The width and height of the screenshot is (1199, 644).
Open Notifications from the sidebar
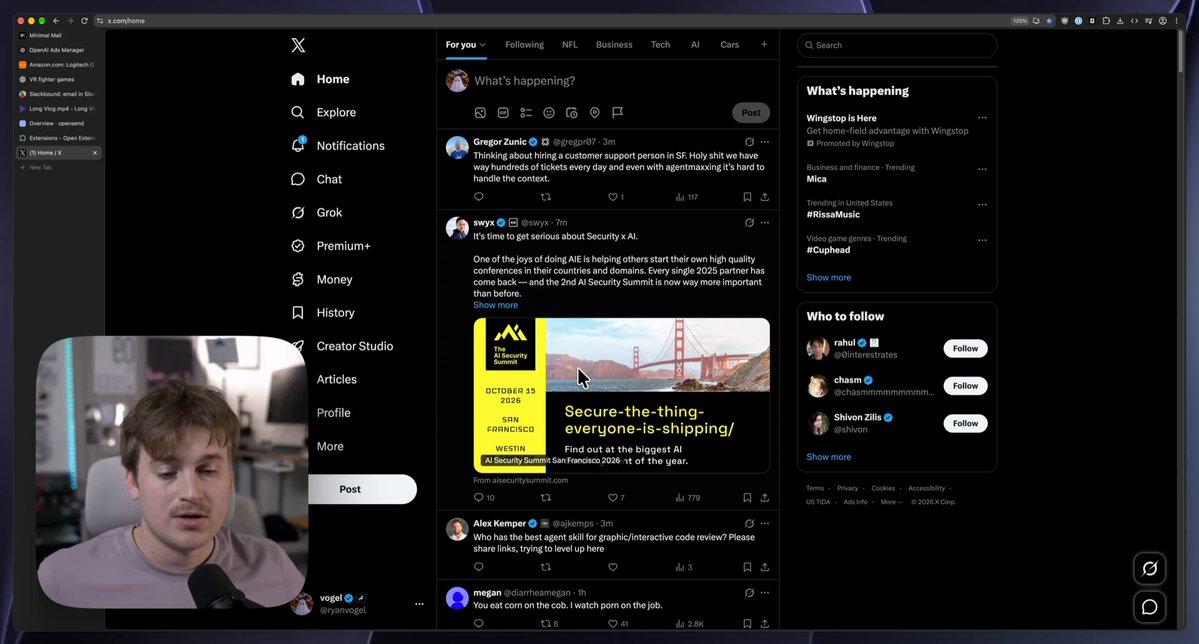(337, 145)
